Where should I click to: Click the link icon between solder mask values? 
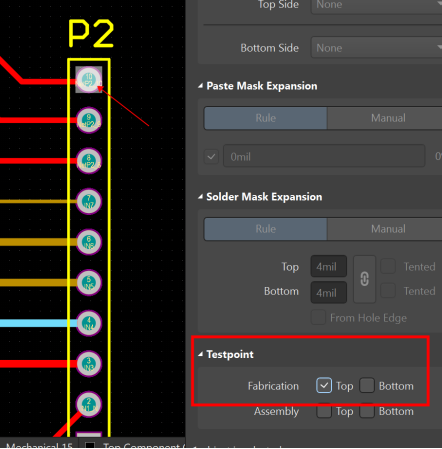(364, 279)
